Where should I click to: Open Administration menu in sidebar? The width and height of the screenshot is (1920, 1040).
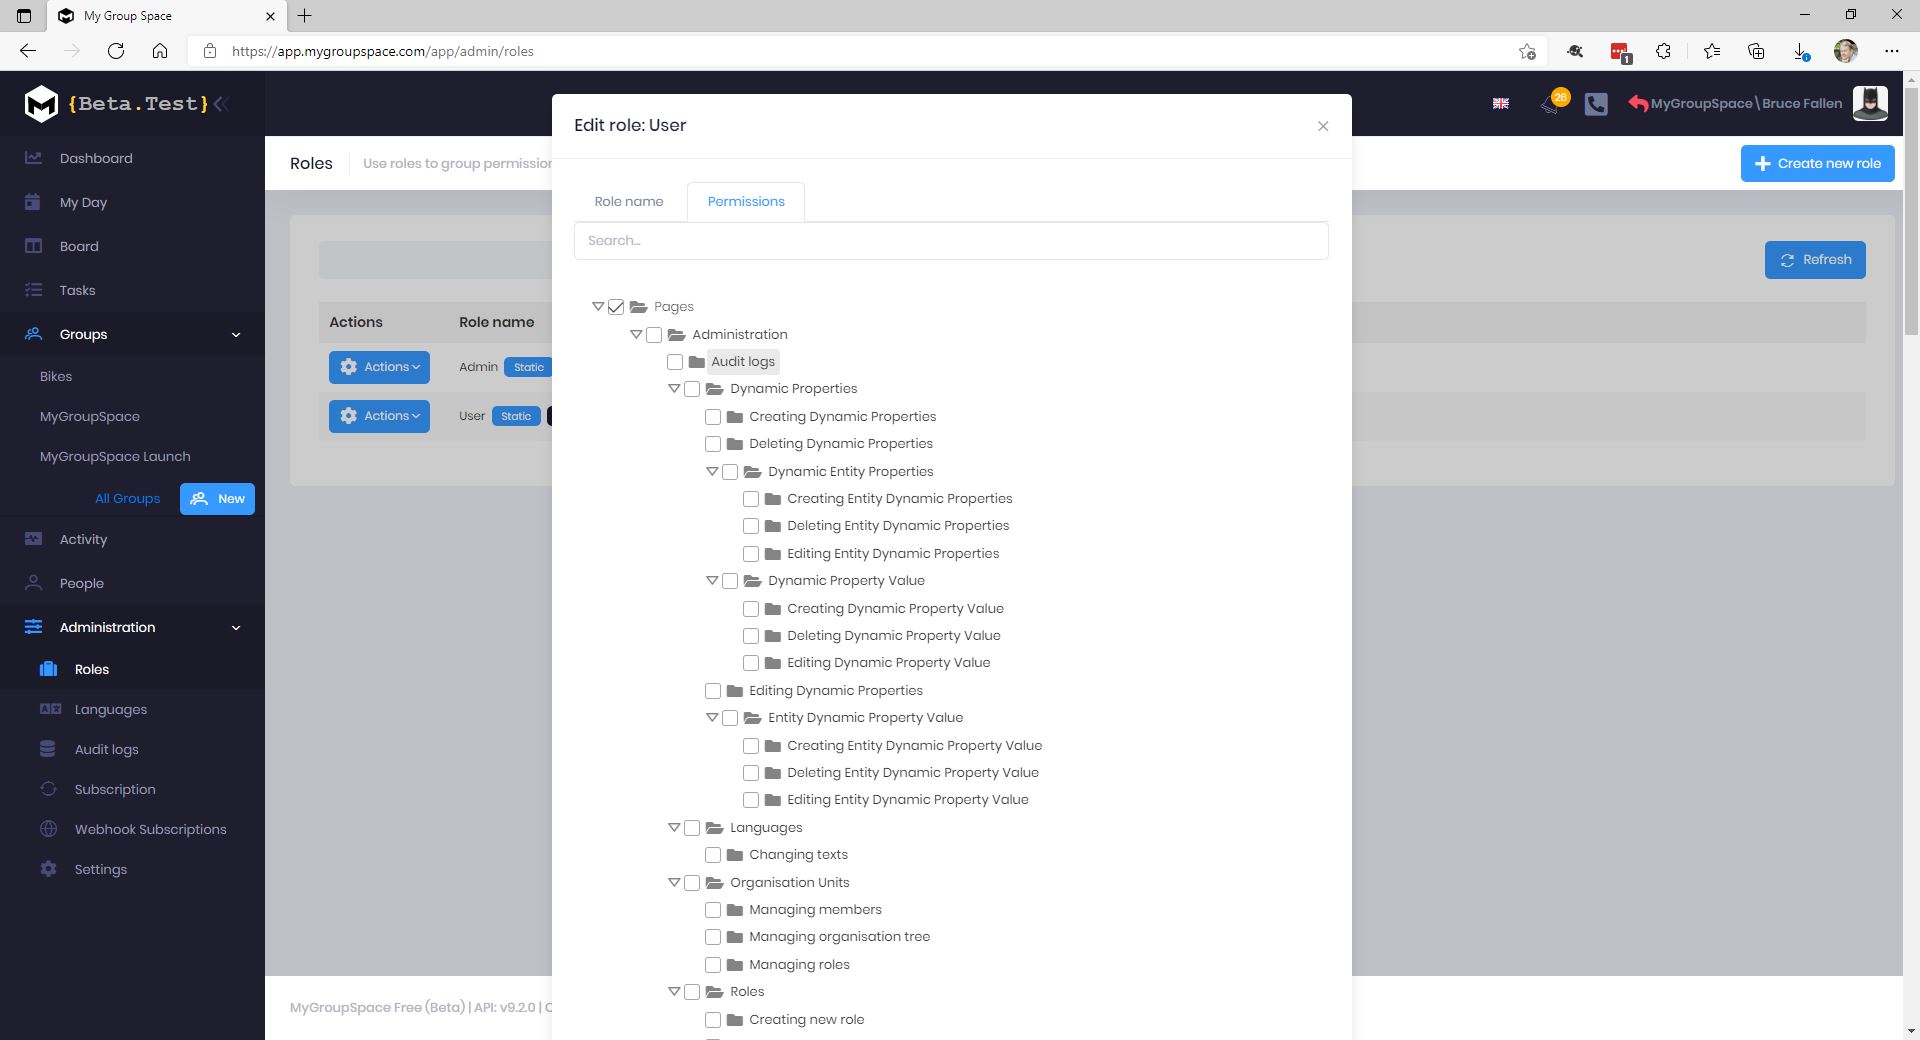pyautogui.click(x=132, y=627)
